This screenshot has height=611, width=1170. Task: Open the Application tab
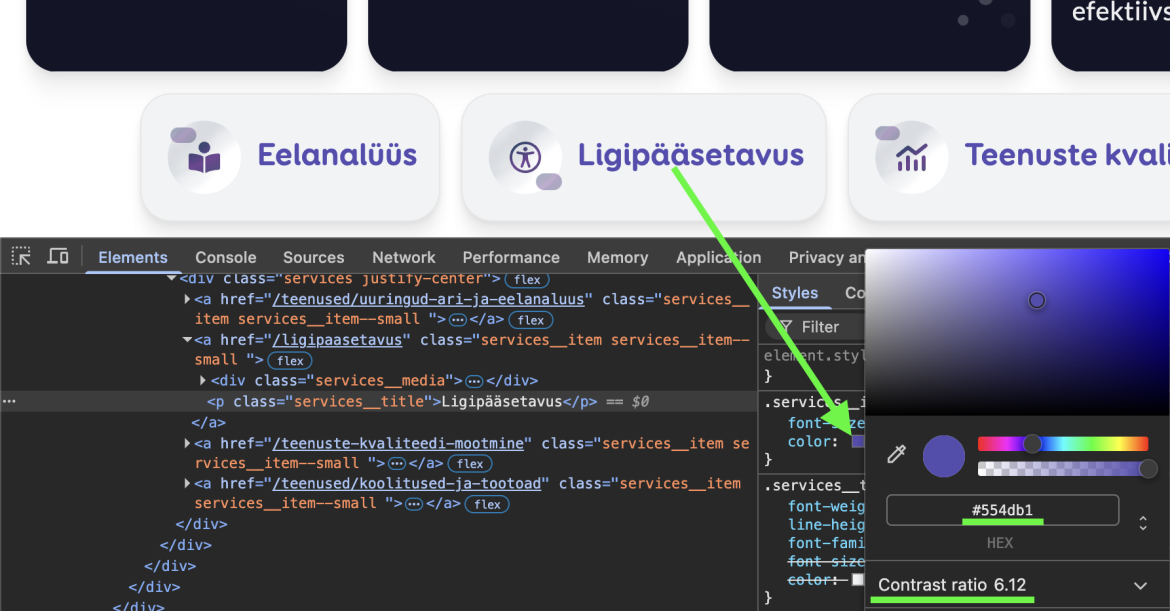719,257
